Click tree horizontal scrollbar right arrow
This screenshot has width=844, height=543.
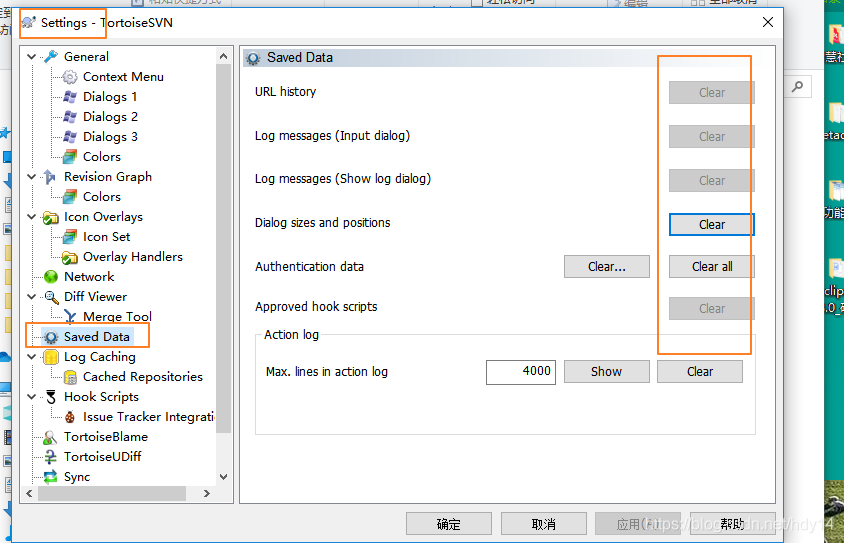207,493
